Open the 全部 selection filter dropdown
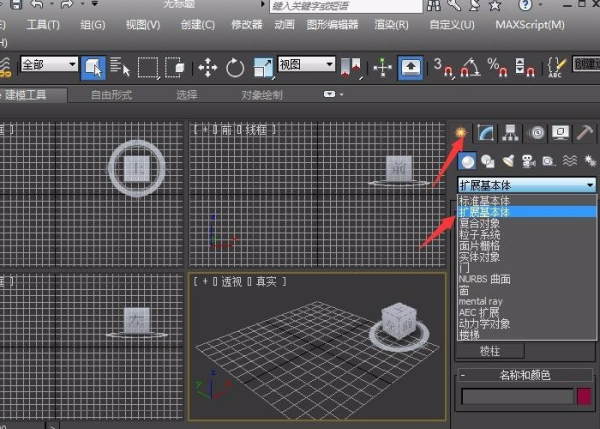Viewport: 600px width, 429px height. pyautogui.click(x=49, y=64)
